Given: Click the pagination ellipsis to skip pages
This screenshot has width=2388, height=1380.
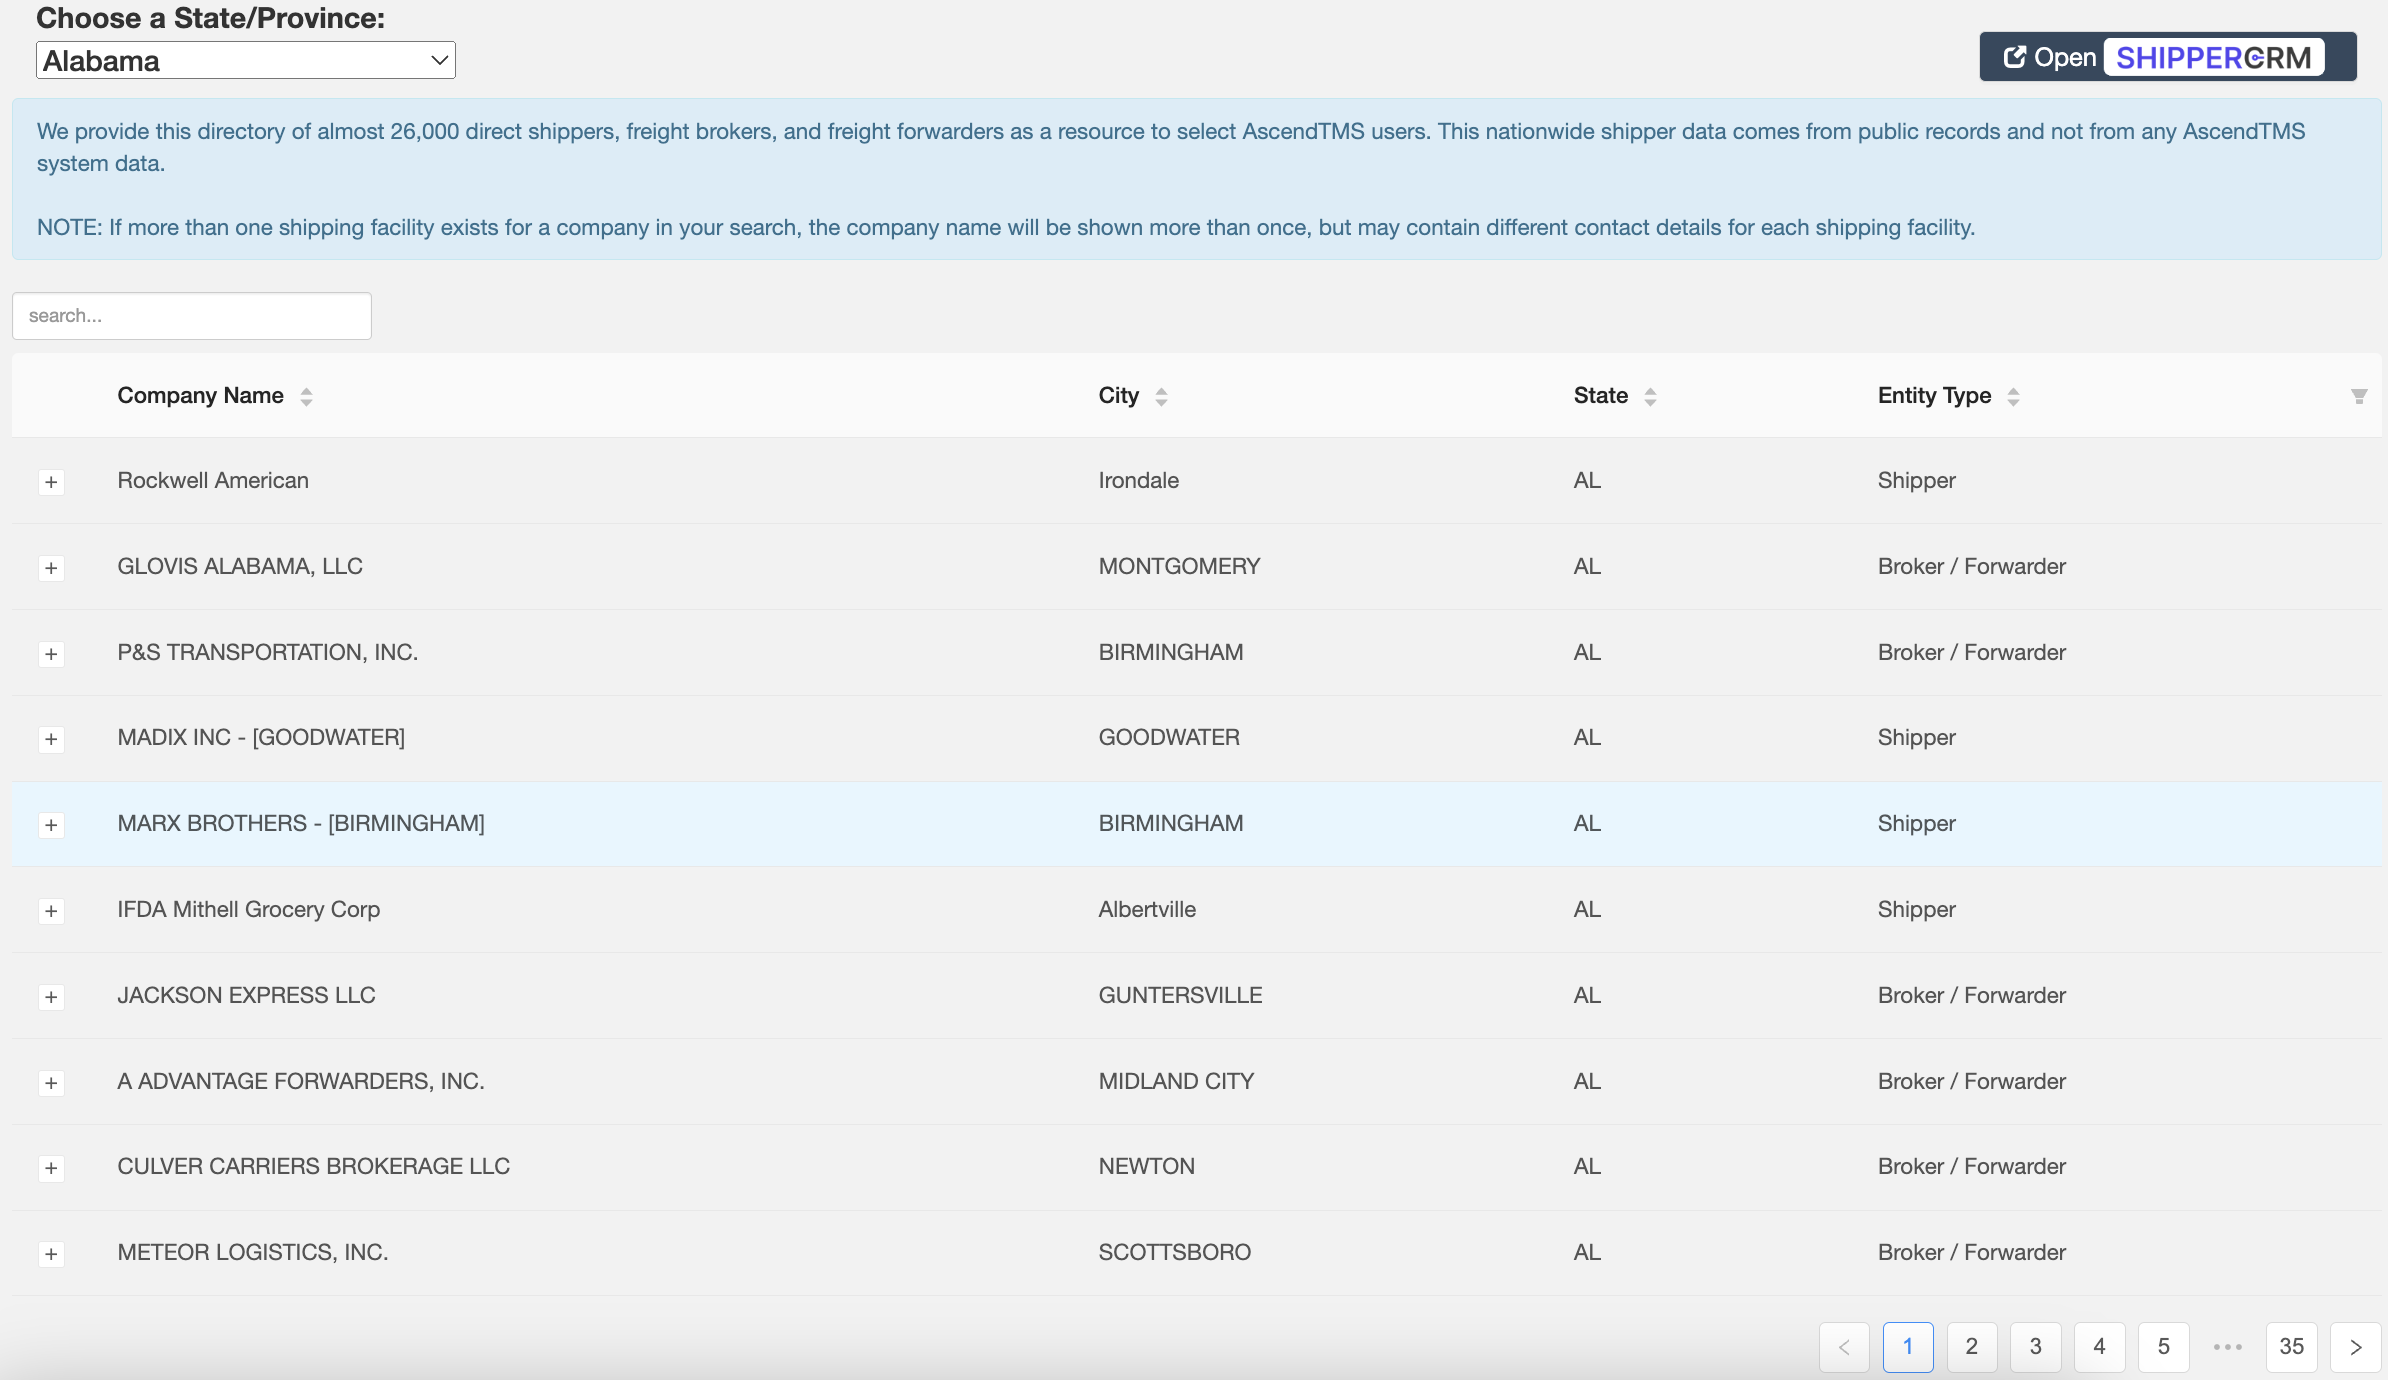Looking at the screenshot, I should 2228,1347.
